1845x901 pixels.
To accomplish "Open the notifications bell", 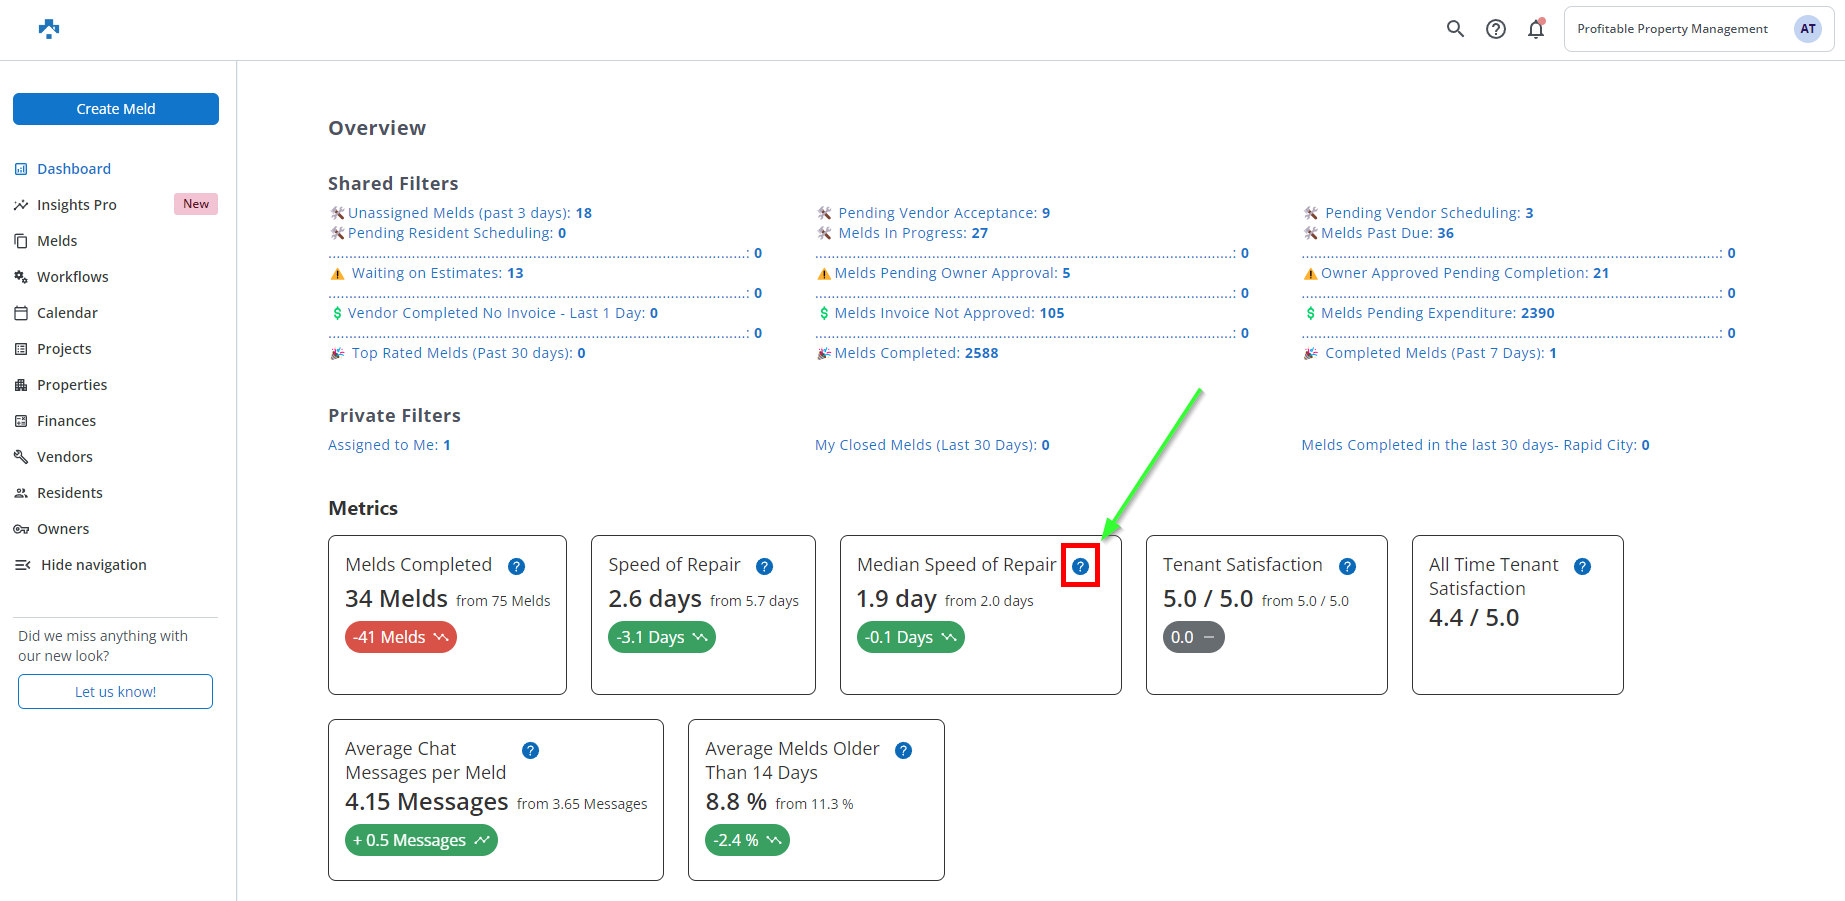I will pos(1536,29).
